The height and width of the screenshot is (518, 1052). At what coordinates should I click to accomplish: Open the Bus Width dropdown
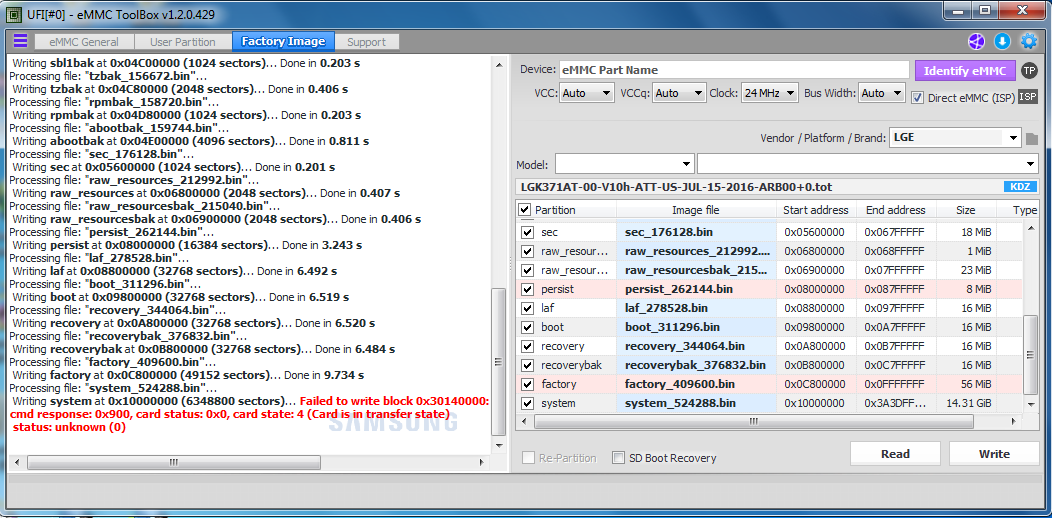click(882, 93)
